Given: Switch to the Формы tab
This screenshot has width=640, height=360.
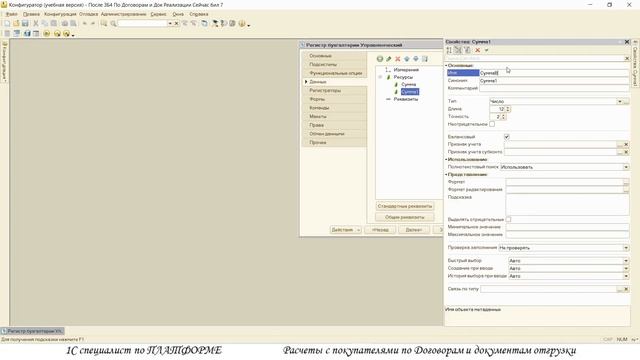Looking at the screenshot, I should [x=334, y=99].
